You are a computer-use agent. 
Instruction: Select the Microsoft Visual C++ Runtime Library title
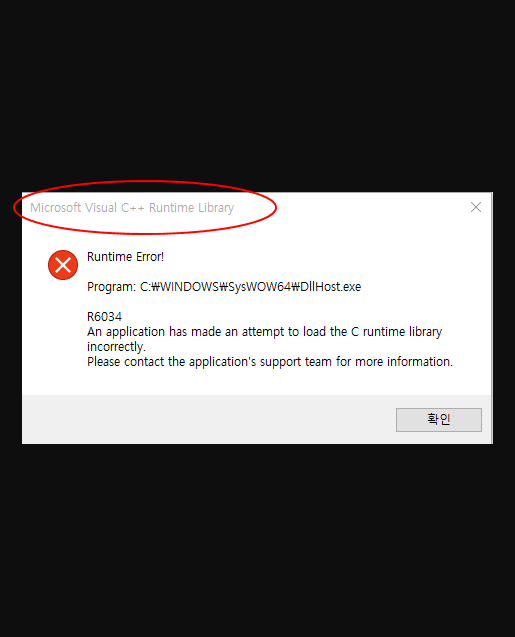[x=132, y=208]
